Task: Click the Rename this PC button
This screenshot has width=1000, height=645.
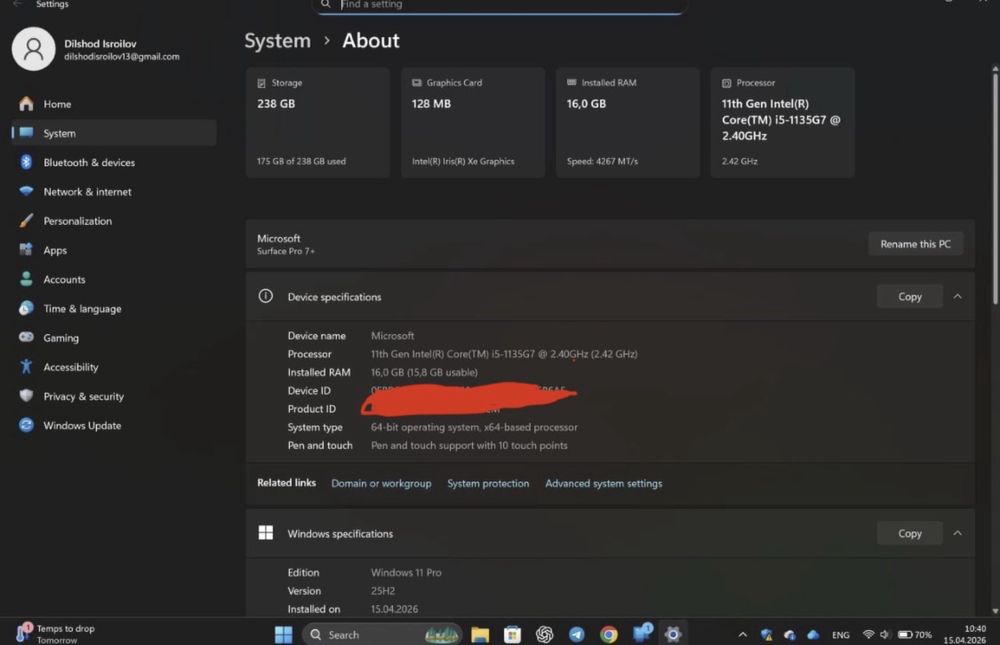Action: (x=915, y=244)
